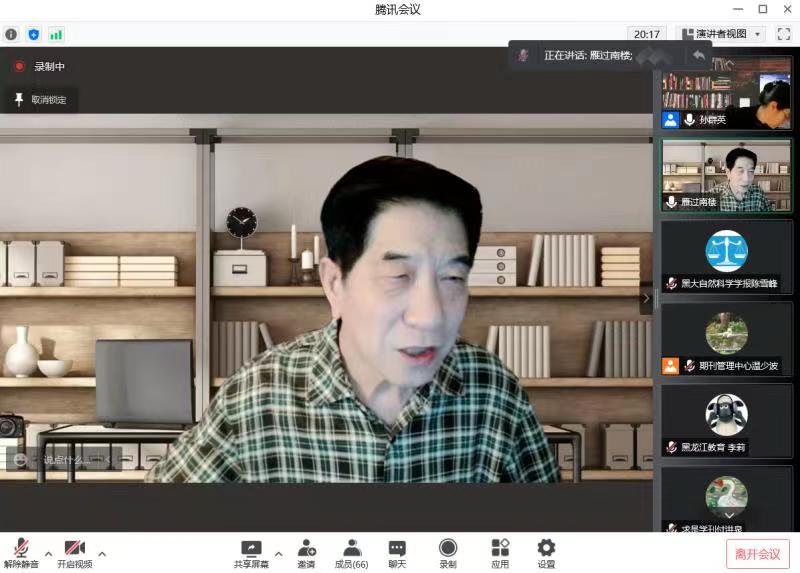Open 设置 settings gear

[x=546, y=551]
